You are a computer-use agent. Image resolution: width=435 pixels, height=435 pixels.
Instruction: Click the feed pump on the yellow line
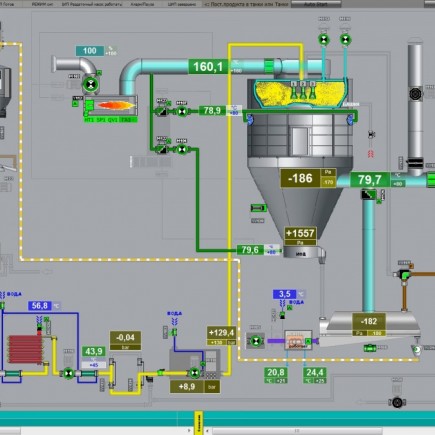coord(194,373)
